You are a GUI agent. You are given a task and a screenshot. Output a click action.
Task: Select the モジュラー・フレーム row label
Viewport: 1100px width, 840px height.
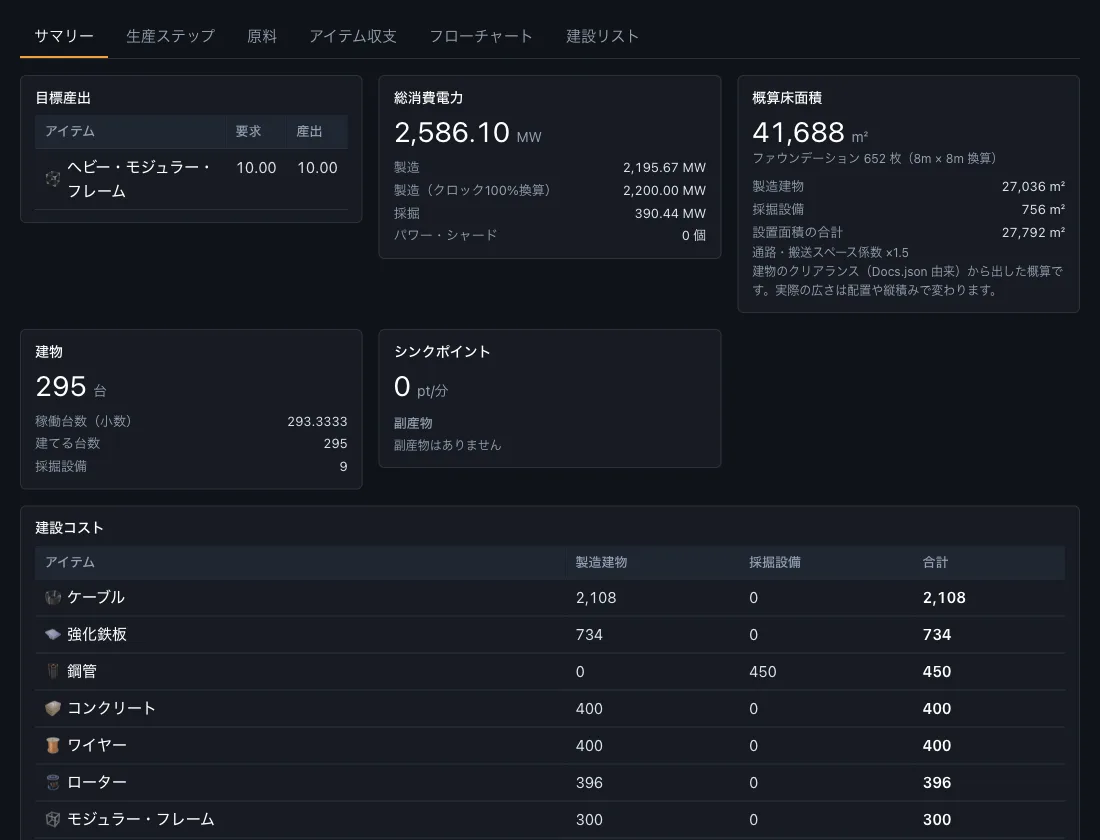141,819
